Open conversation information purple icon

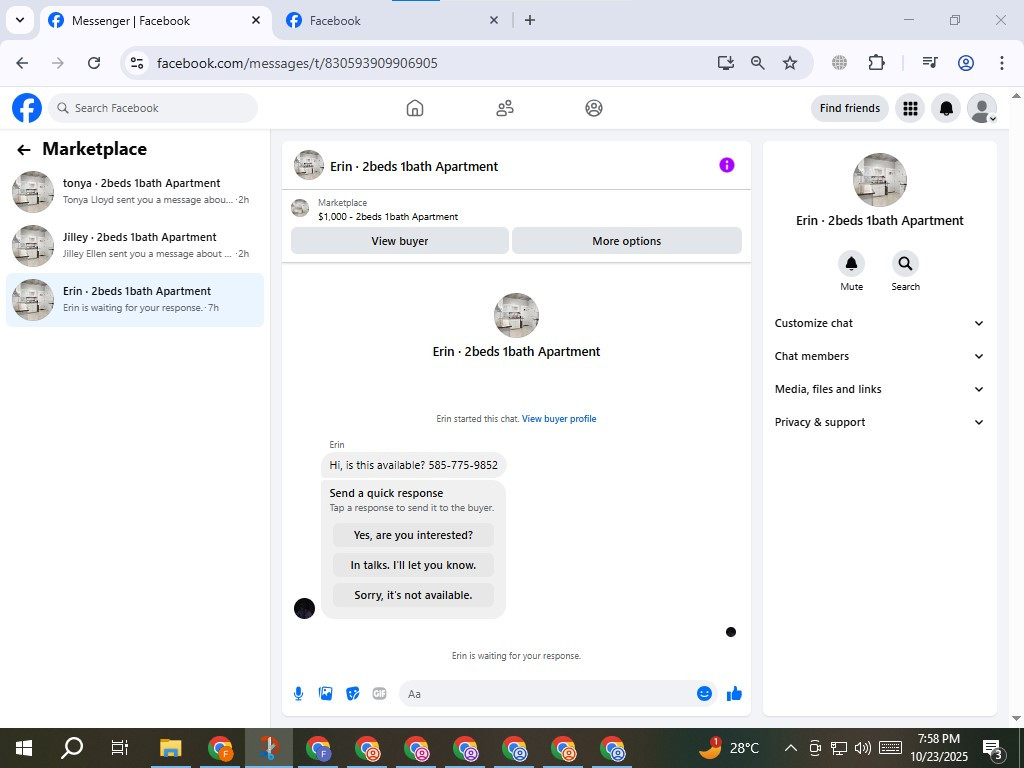coord(727,165)
